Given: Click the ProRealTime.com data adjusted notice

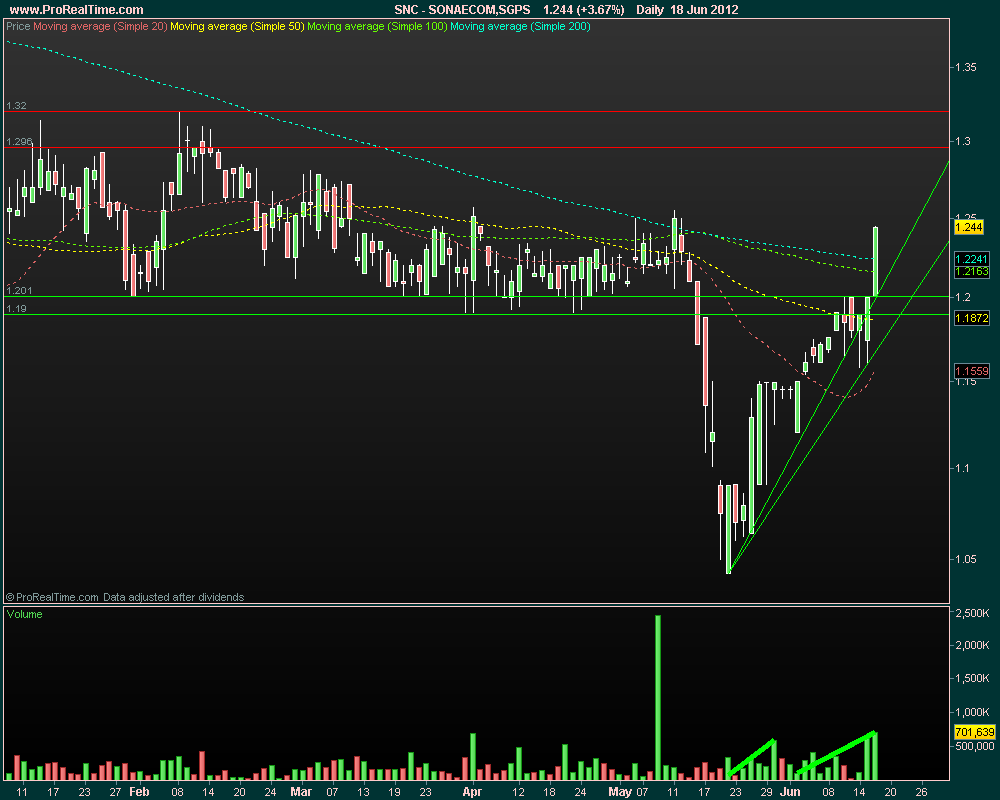Looking at the screenshot, I should click(125, 597).
